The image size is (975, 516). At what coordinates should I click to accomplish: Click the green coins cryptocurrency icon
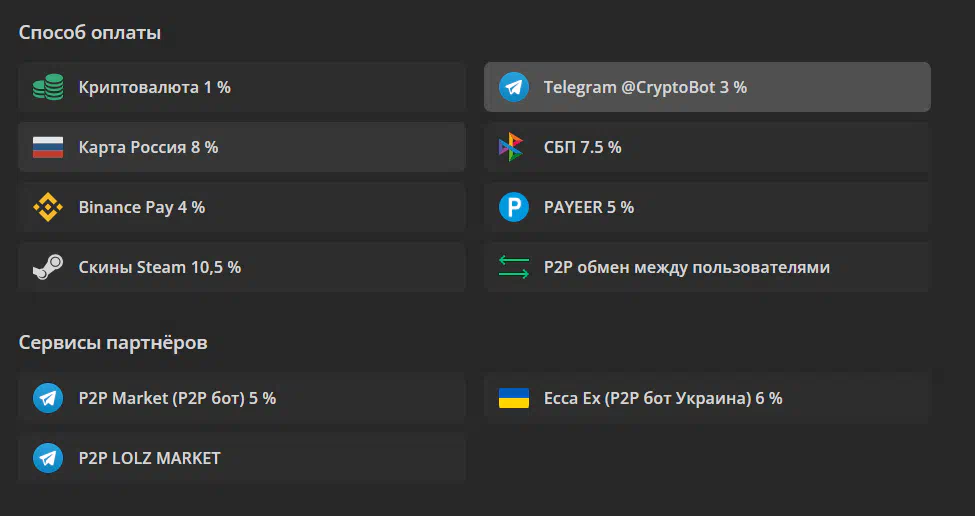click(48, 87)
